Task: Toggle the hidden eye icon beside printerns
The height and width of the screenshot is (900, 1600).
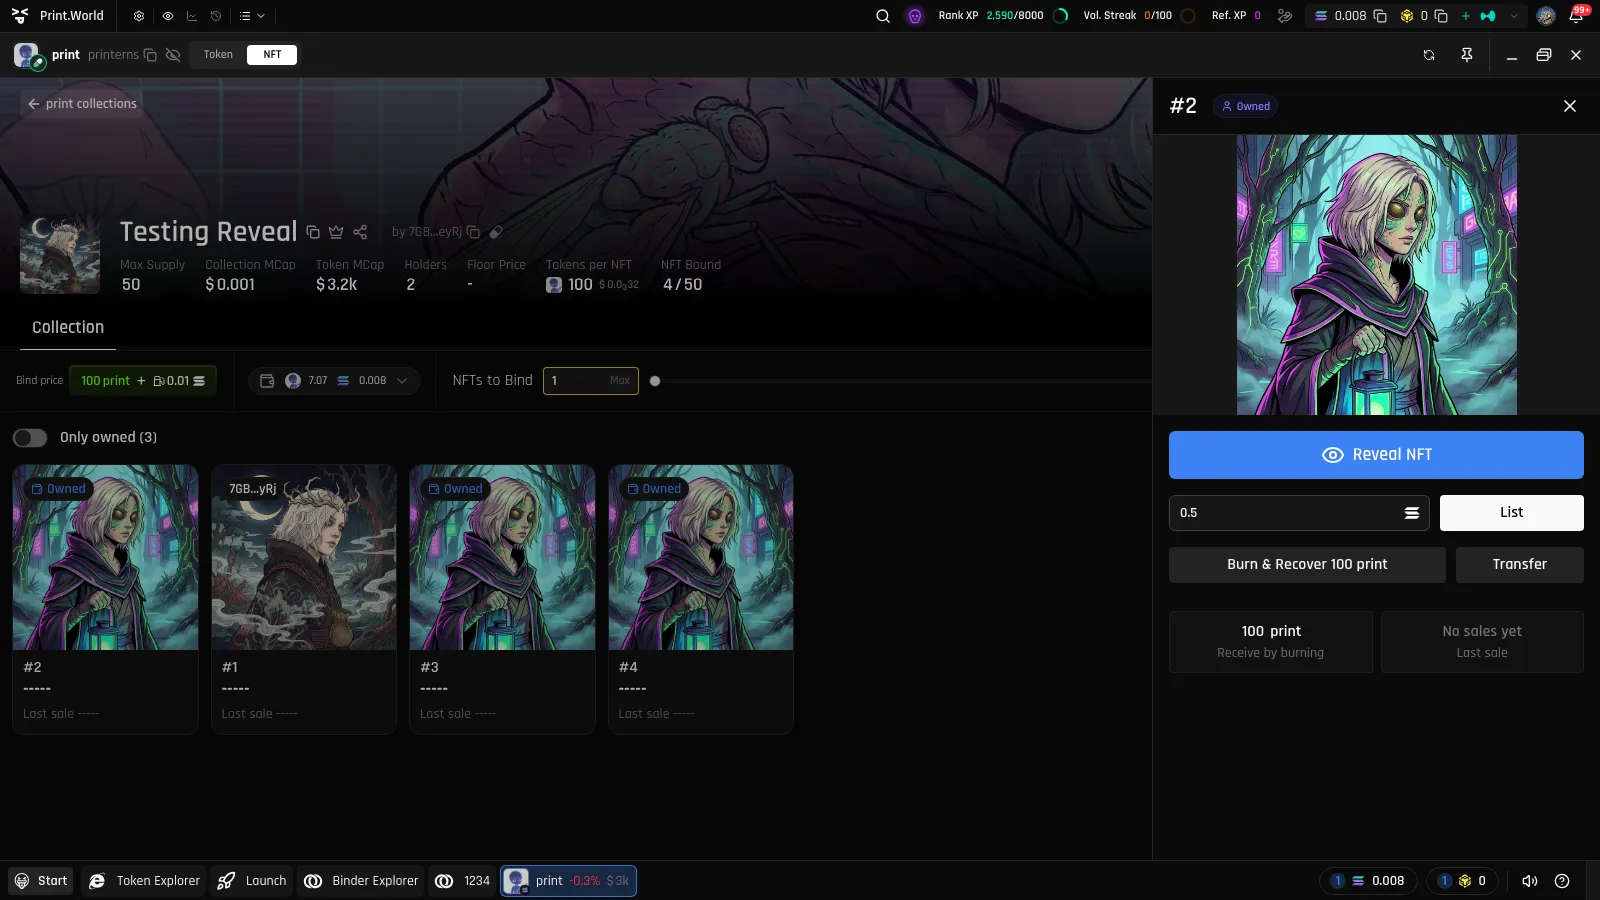Action: tap(173, 55)
